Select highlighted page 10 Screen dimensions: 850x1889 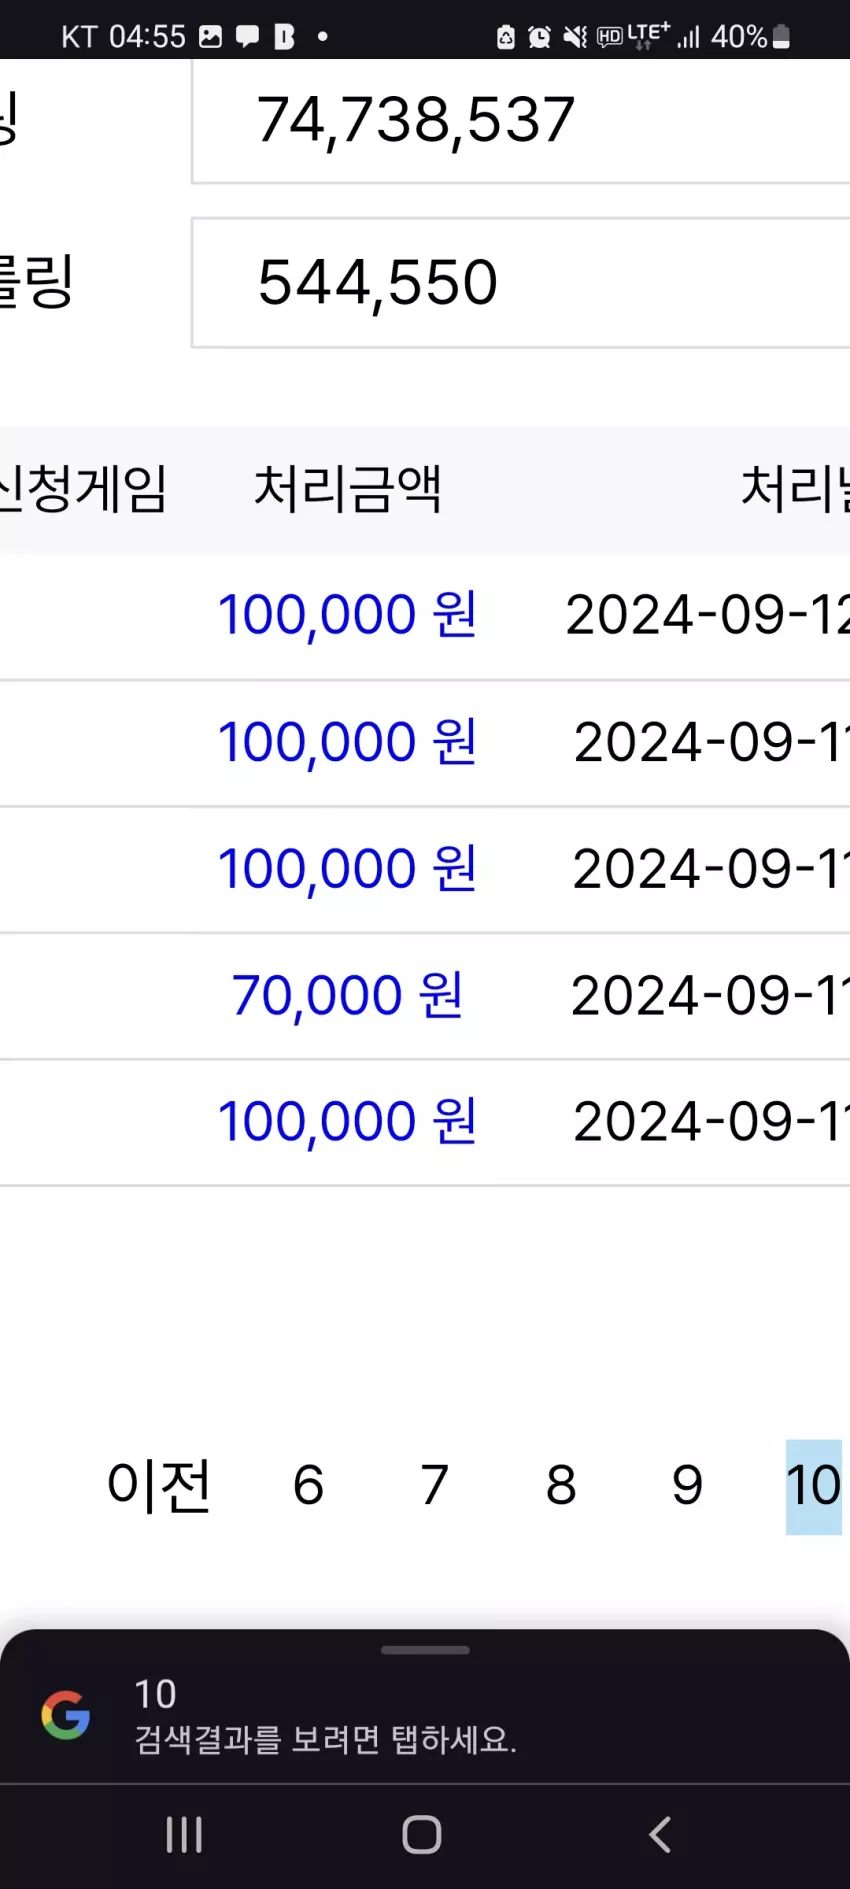tap(814, 1486)
